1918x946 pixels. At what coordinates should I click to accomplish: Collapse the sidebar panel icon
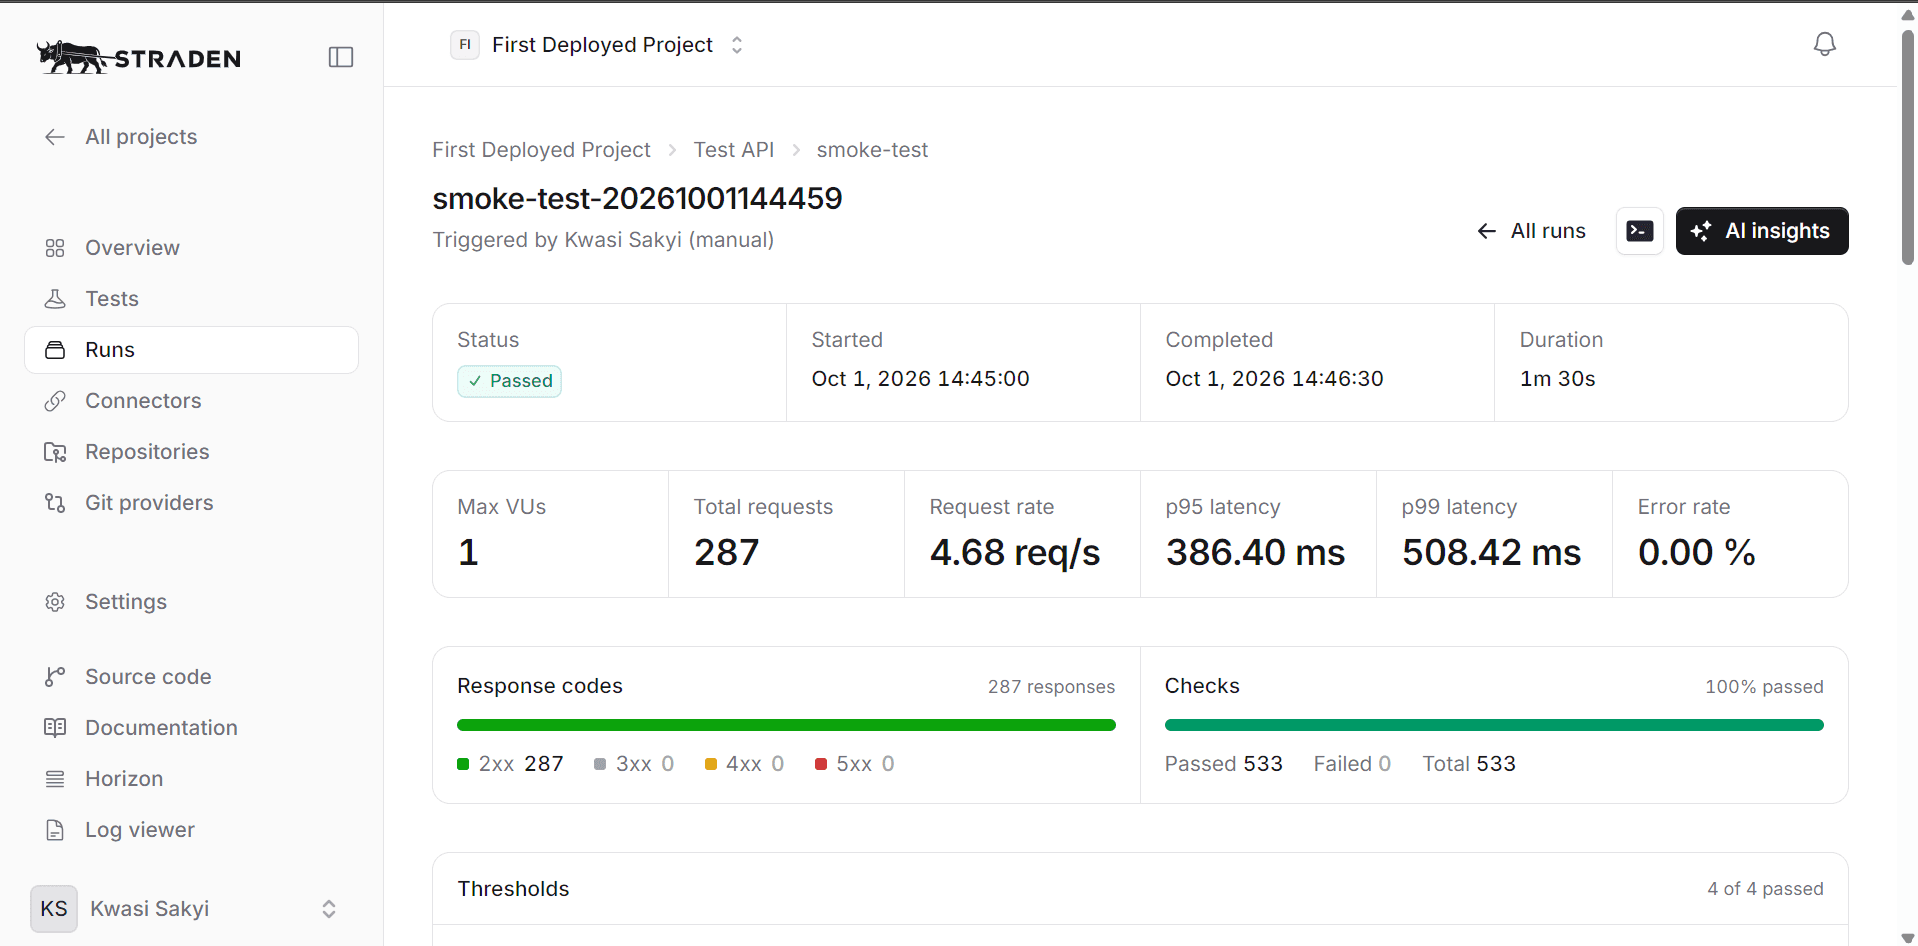click(x=341, y=57)
